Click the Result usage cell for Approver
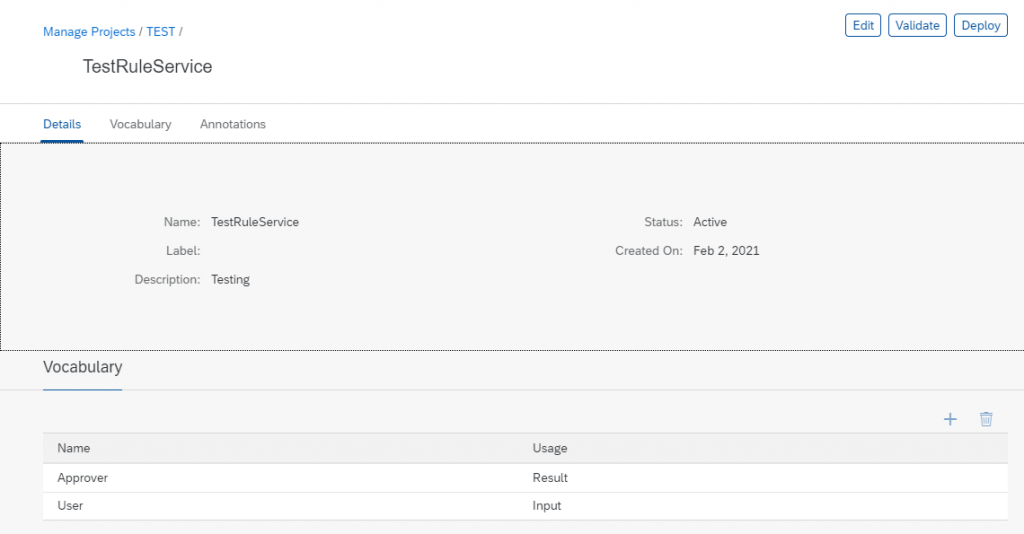 (x=550, y=478)
